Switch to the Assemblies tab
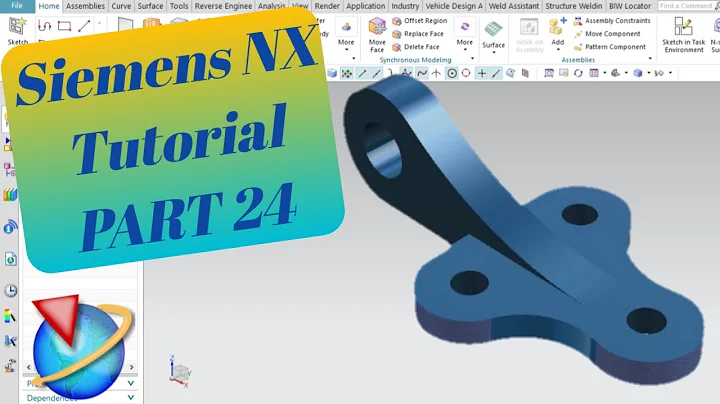The height and width of the screenshot is (404, 720). coord(85,6)
